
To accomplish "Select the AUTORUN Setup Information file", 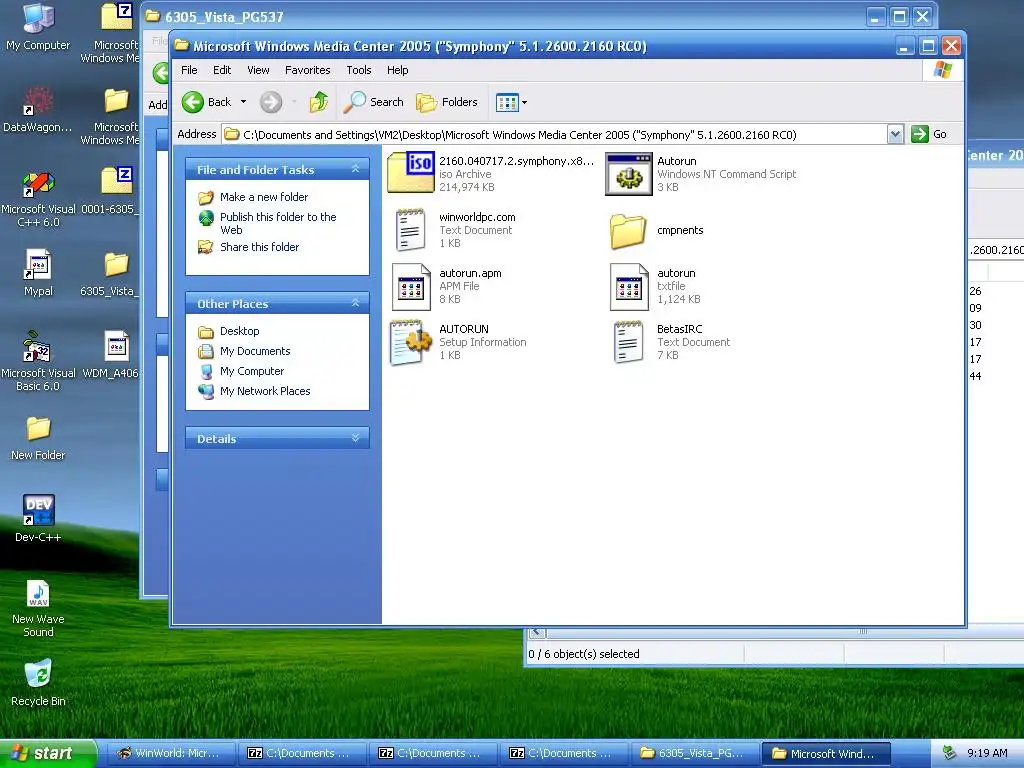I will pos(458,342).
